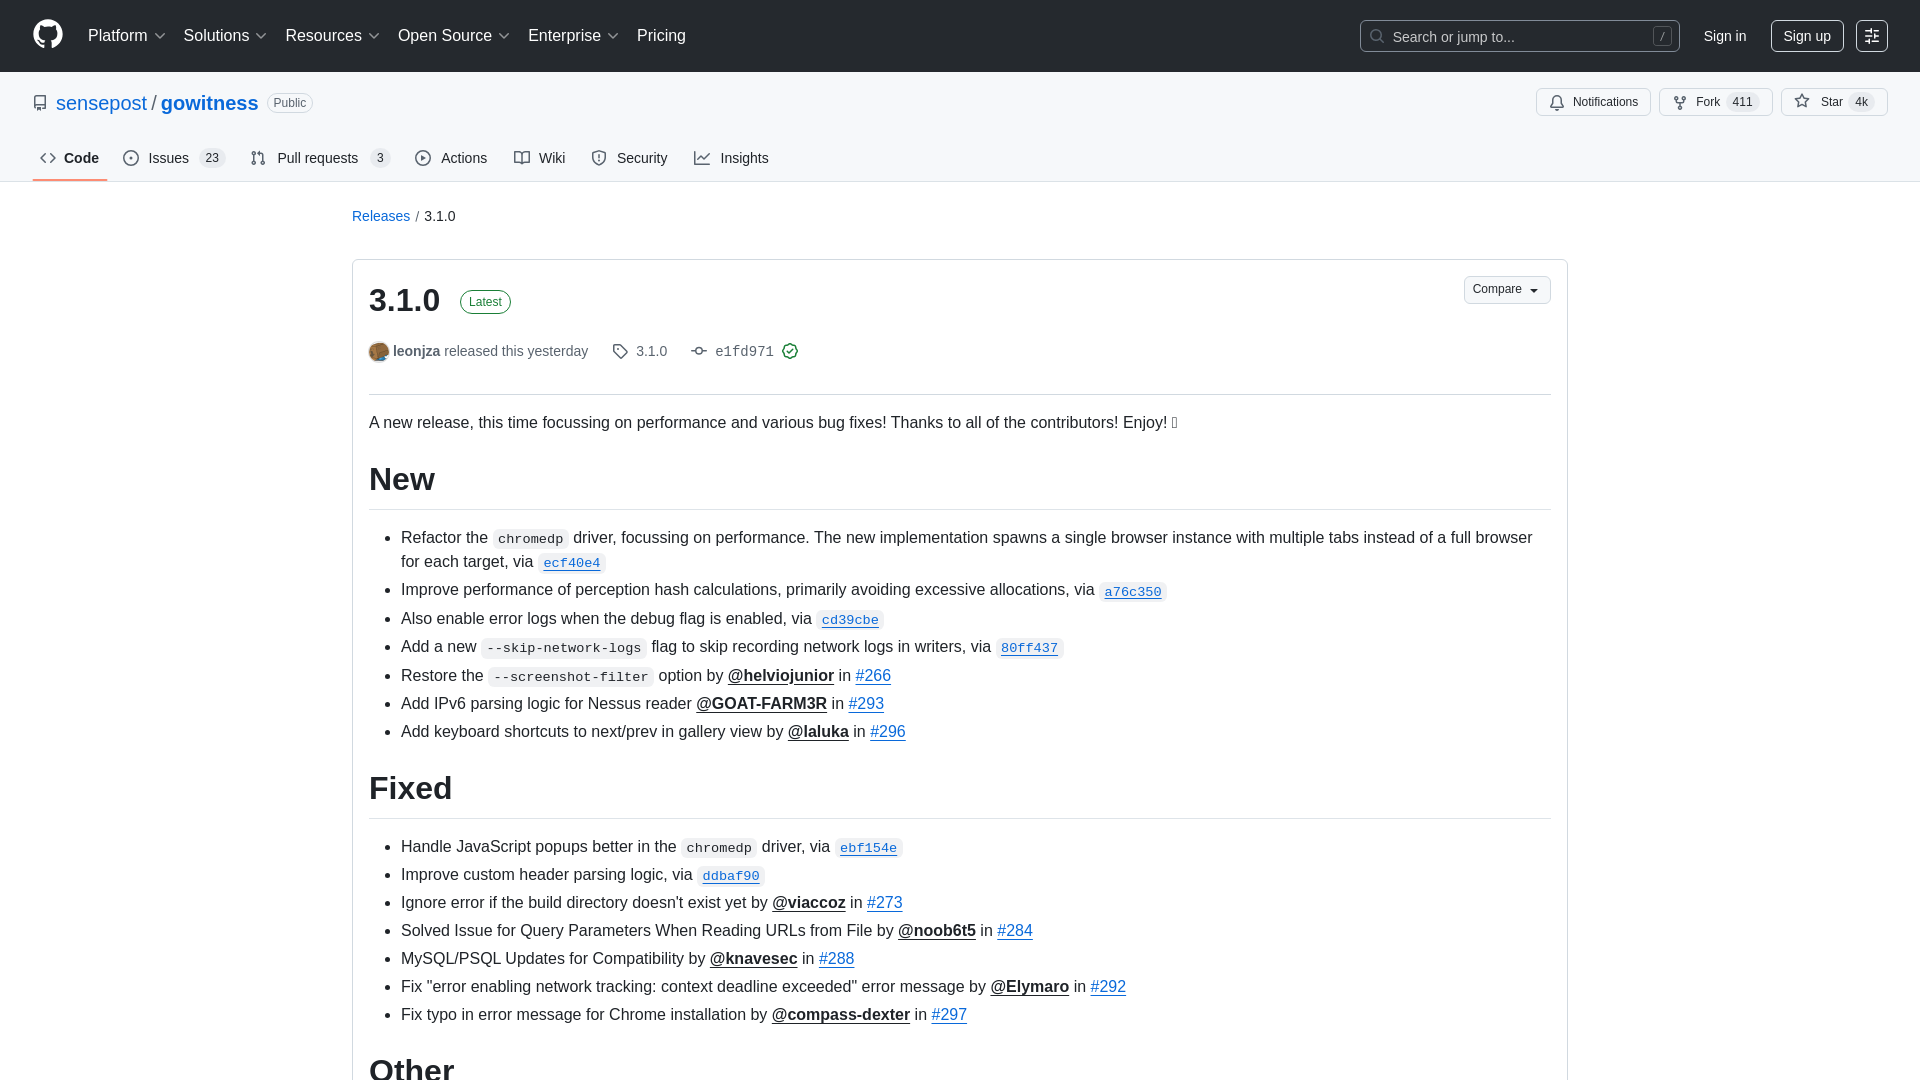Click the Sign up button
Screen dimensions: 1920x1080
point(1807,36)
